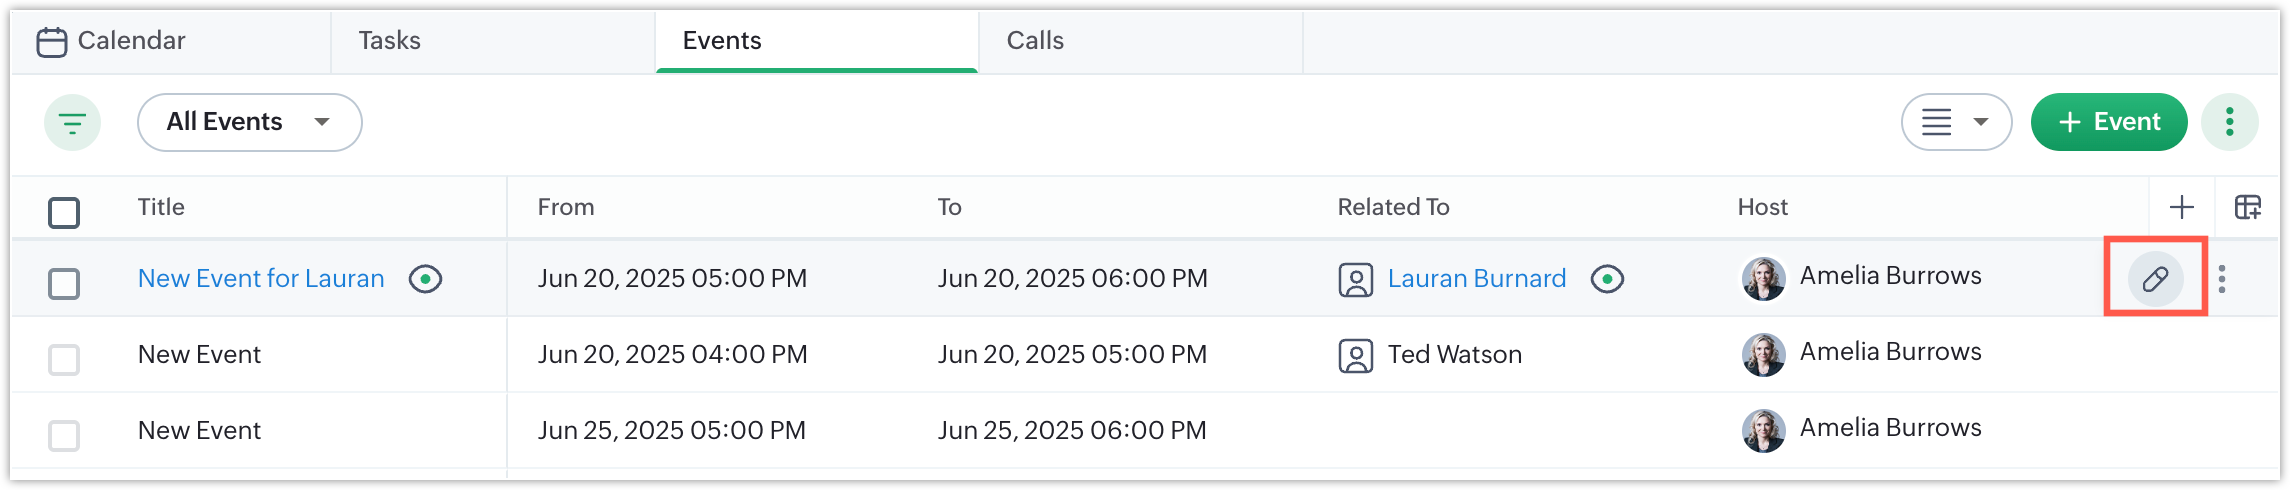Expand the All Events dropdown

[249, 122]
